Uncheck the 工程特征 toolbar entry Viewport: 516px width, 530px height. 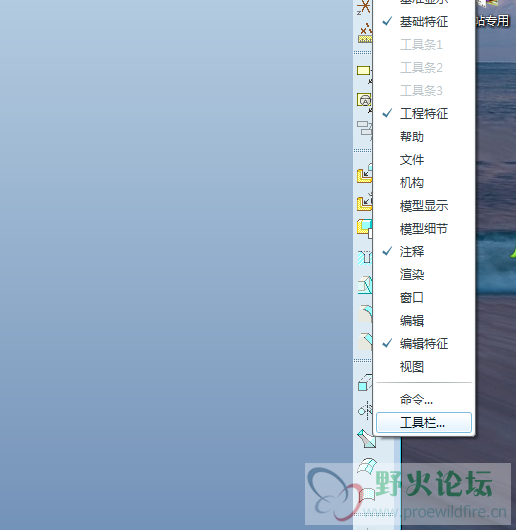[423, 114]
